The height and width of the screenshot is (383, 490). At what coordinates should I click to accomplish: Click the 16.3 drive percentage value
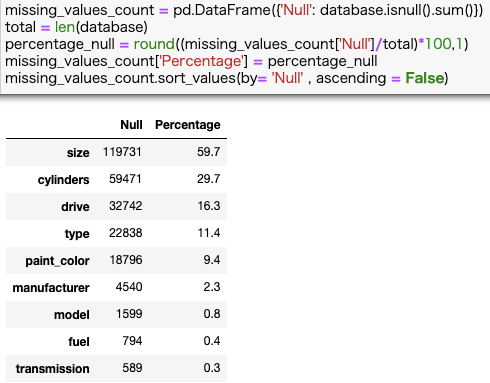[x=209, y=206]
